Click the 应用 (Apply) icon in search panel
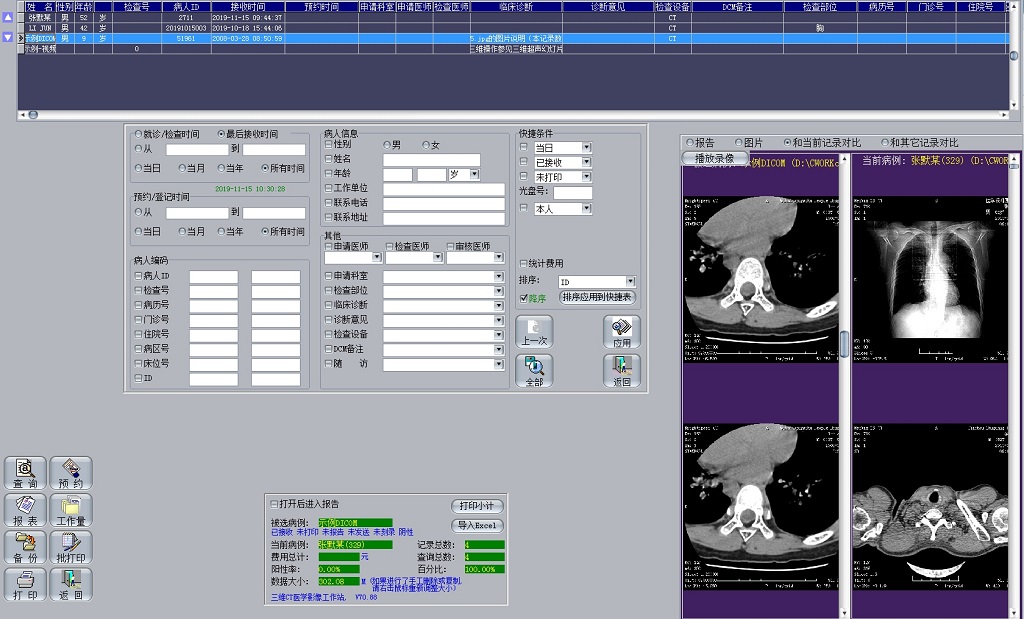This screenshot has height=619, width=1024. pyautogui.click(x=621, y=332)
